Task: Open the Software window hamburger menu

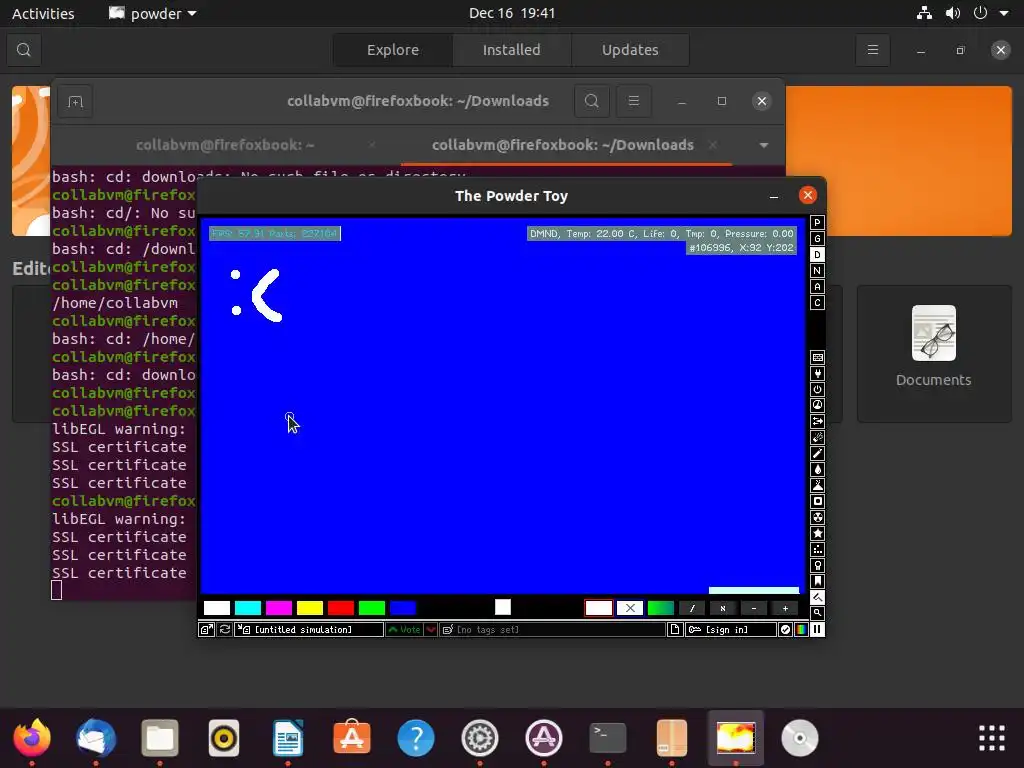Action: (872, 50)
